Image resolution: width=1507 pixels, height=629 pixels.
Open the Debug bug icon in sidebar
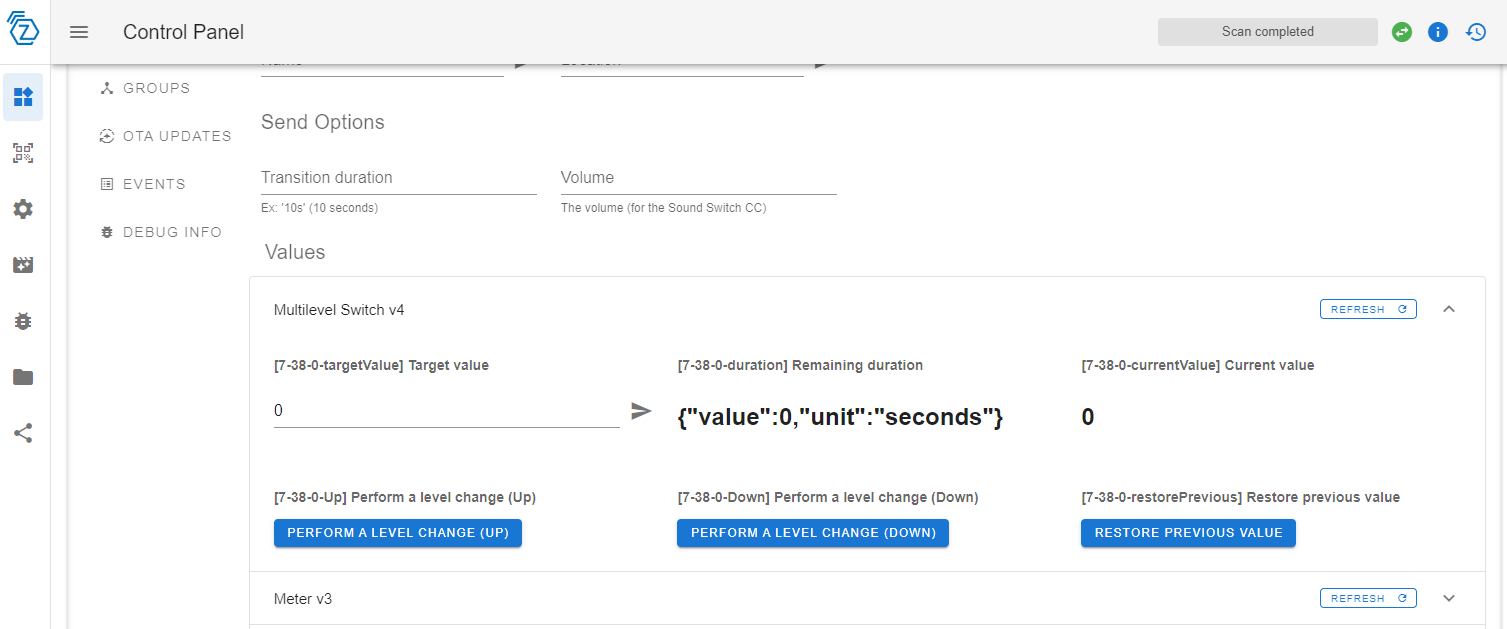tap(22, 321)
